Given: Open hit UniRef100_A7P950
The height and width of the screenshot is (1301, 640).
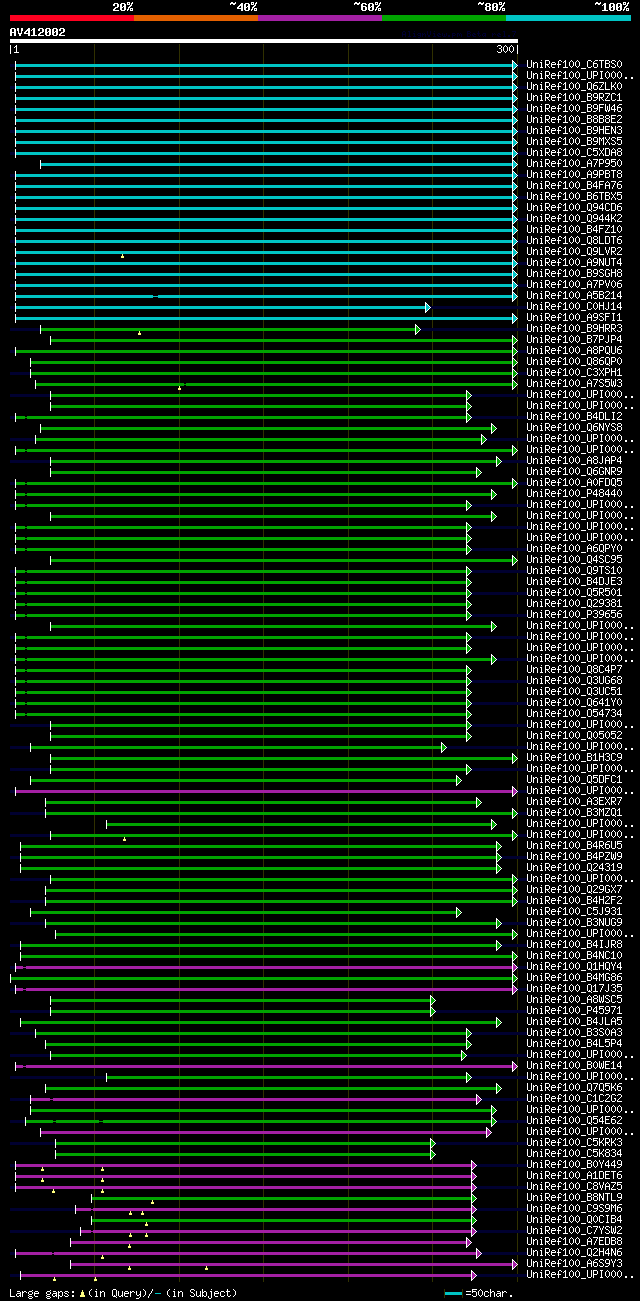Looking at the screenshot, I should (574, 164).
